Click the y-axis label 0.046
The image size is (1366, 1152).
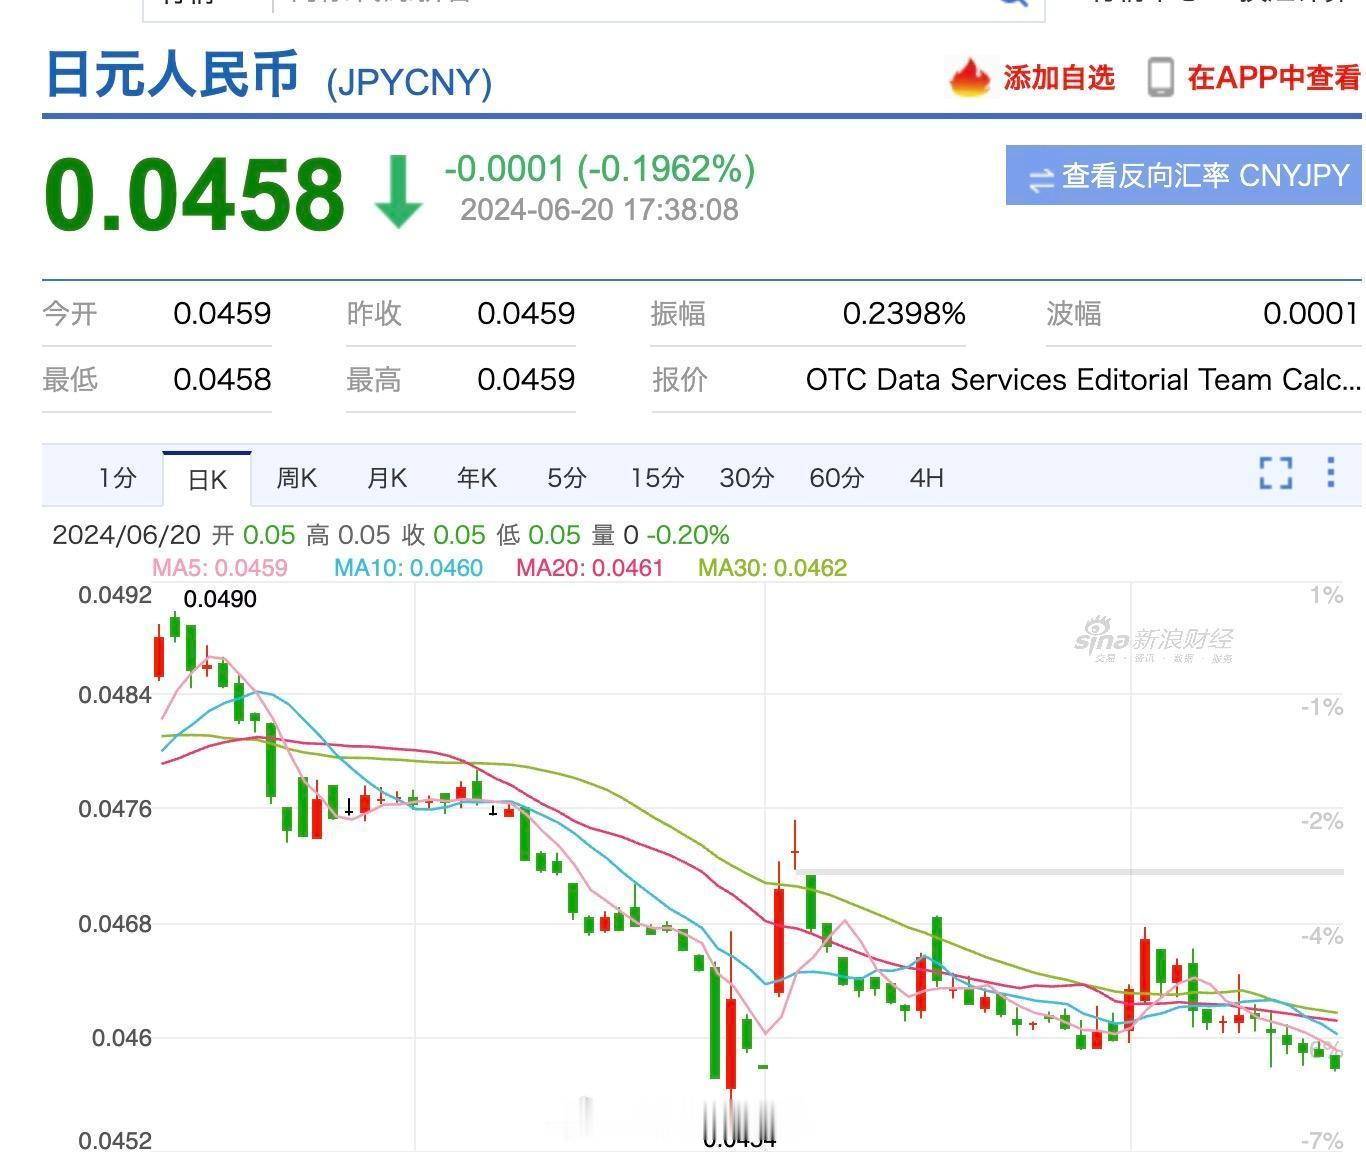coord(123,1038)
